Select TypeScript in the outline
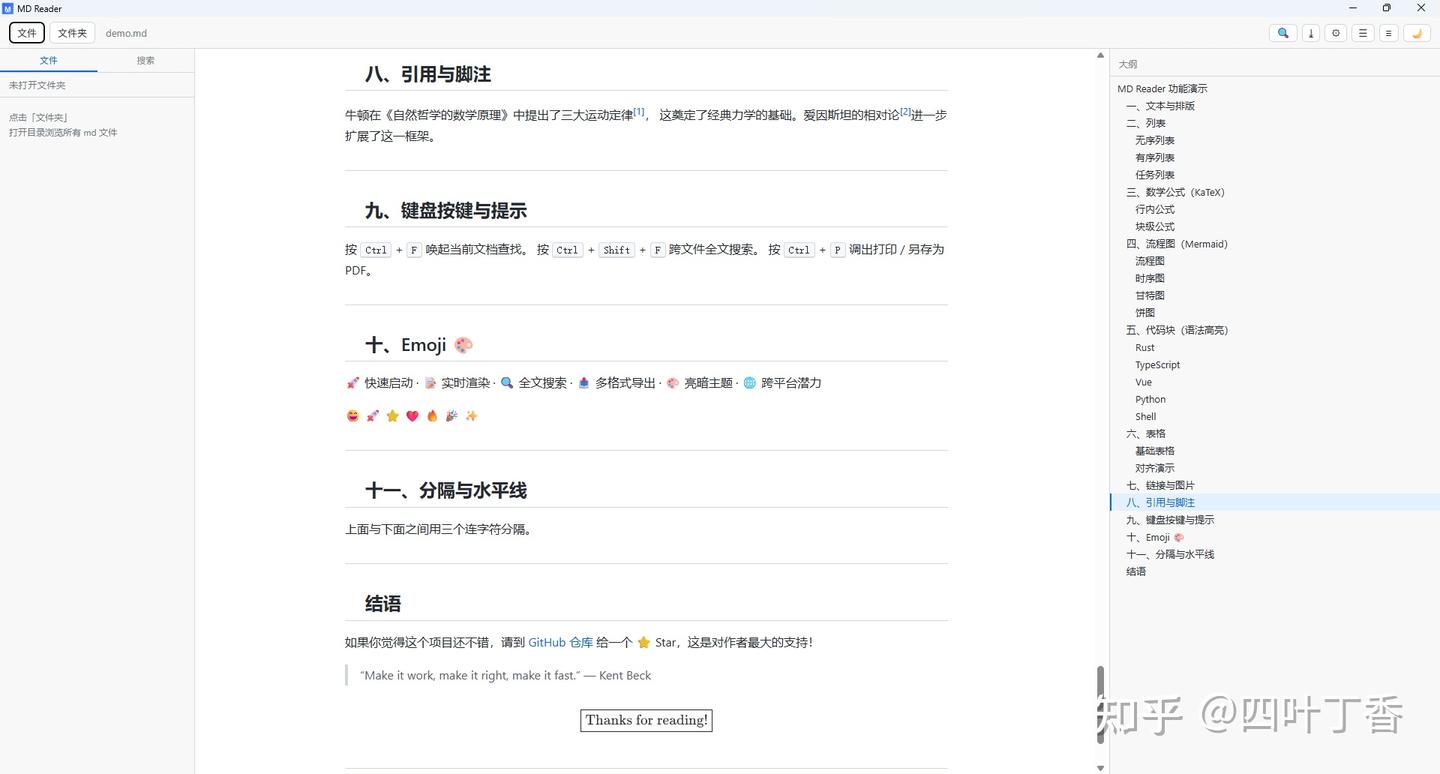 1158,365
